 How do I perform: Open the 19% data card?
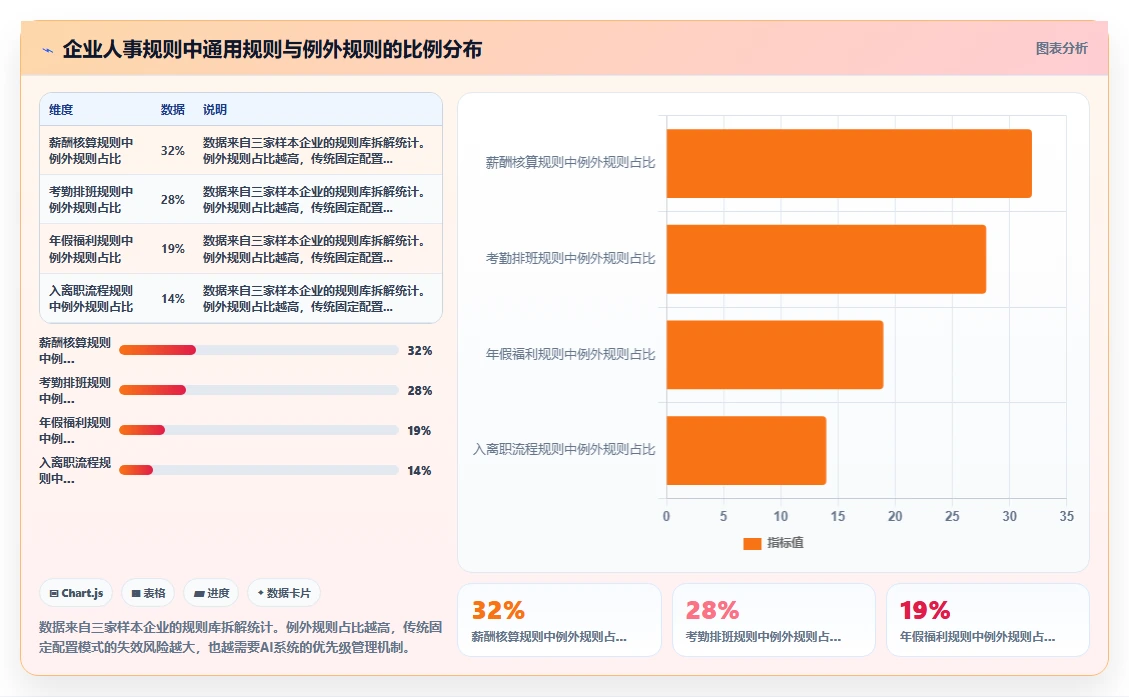tap(987, 620)
